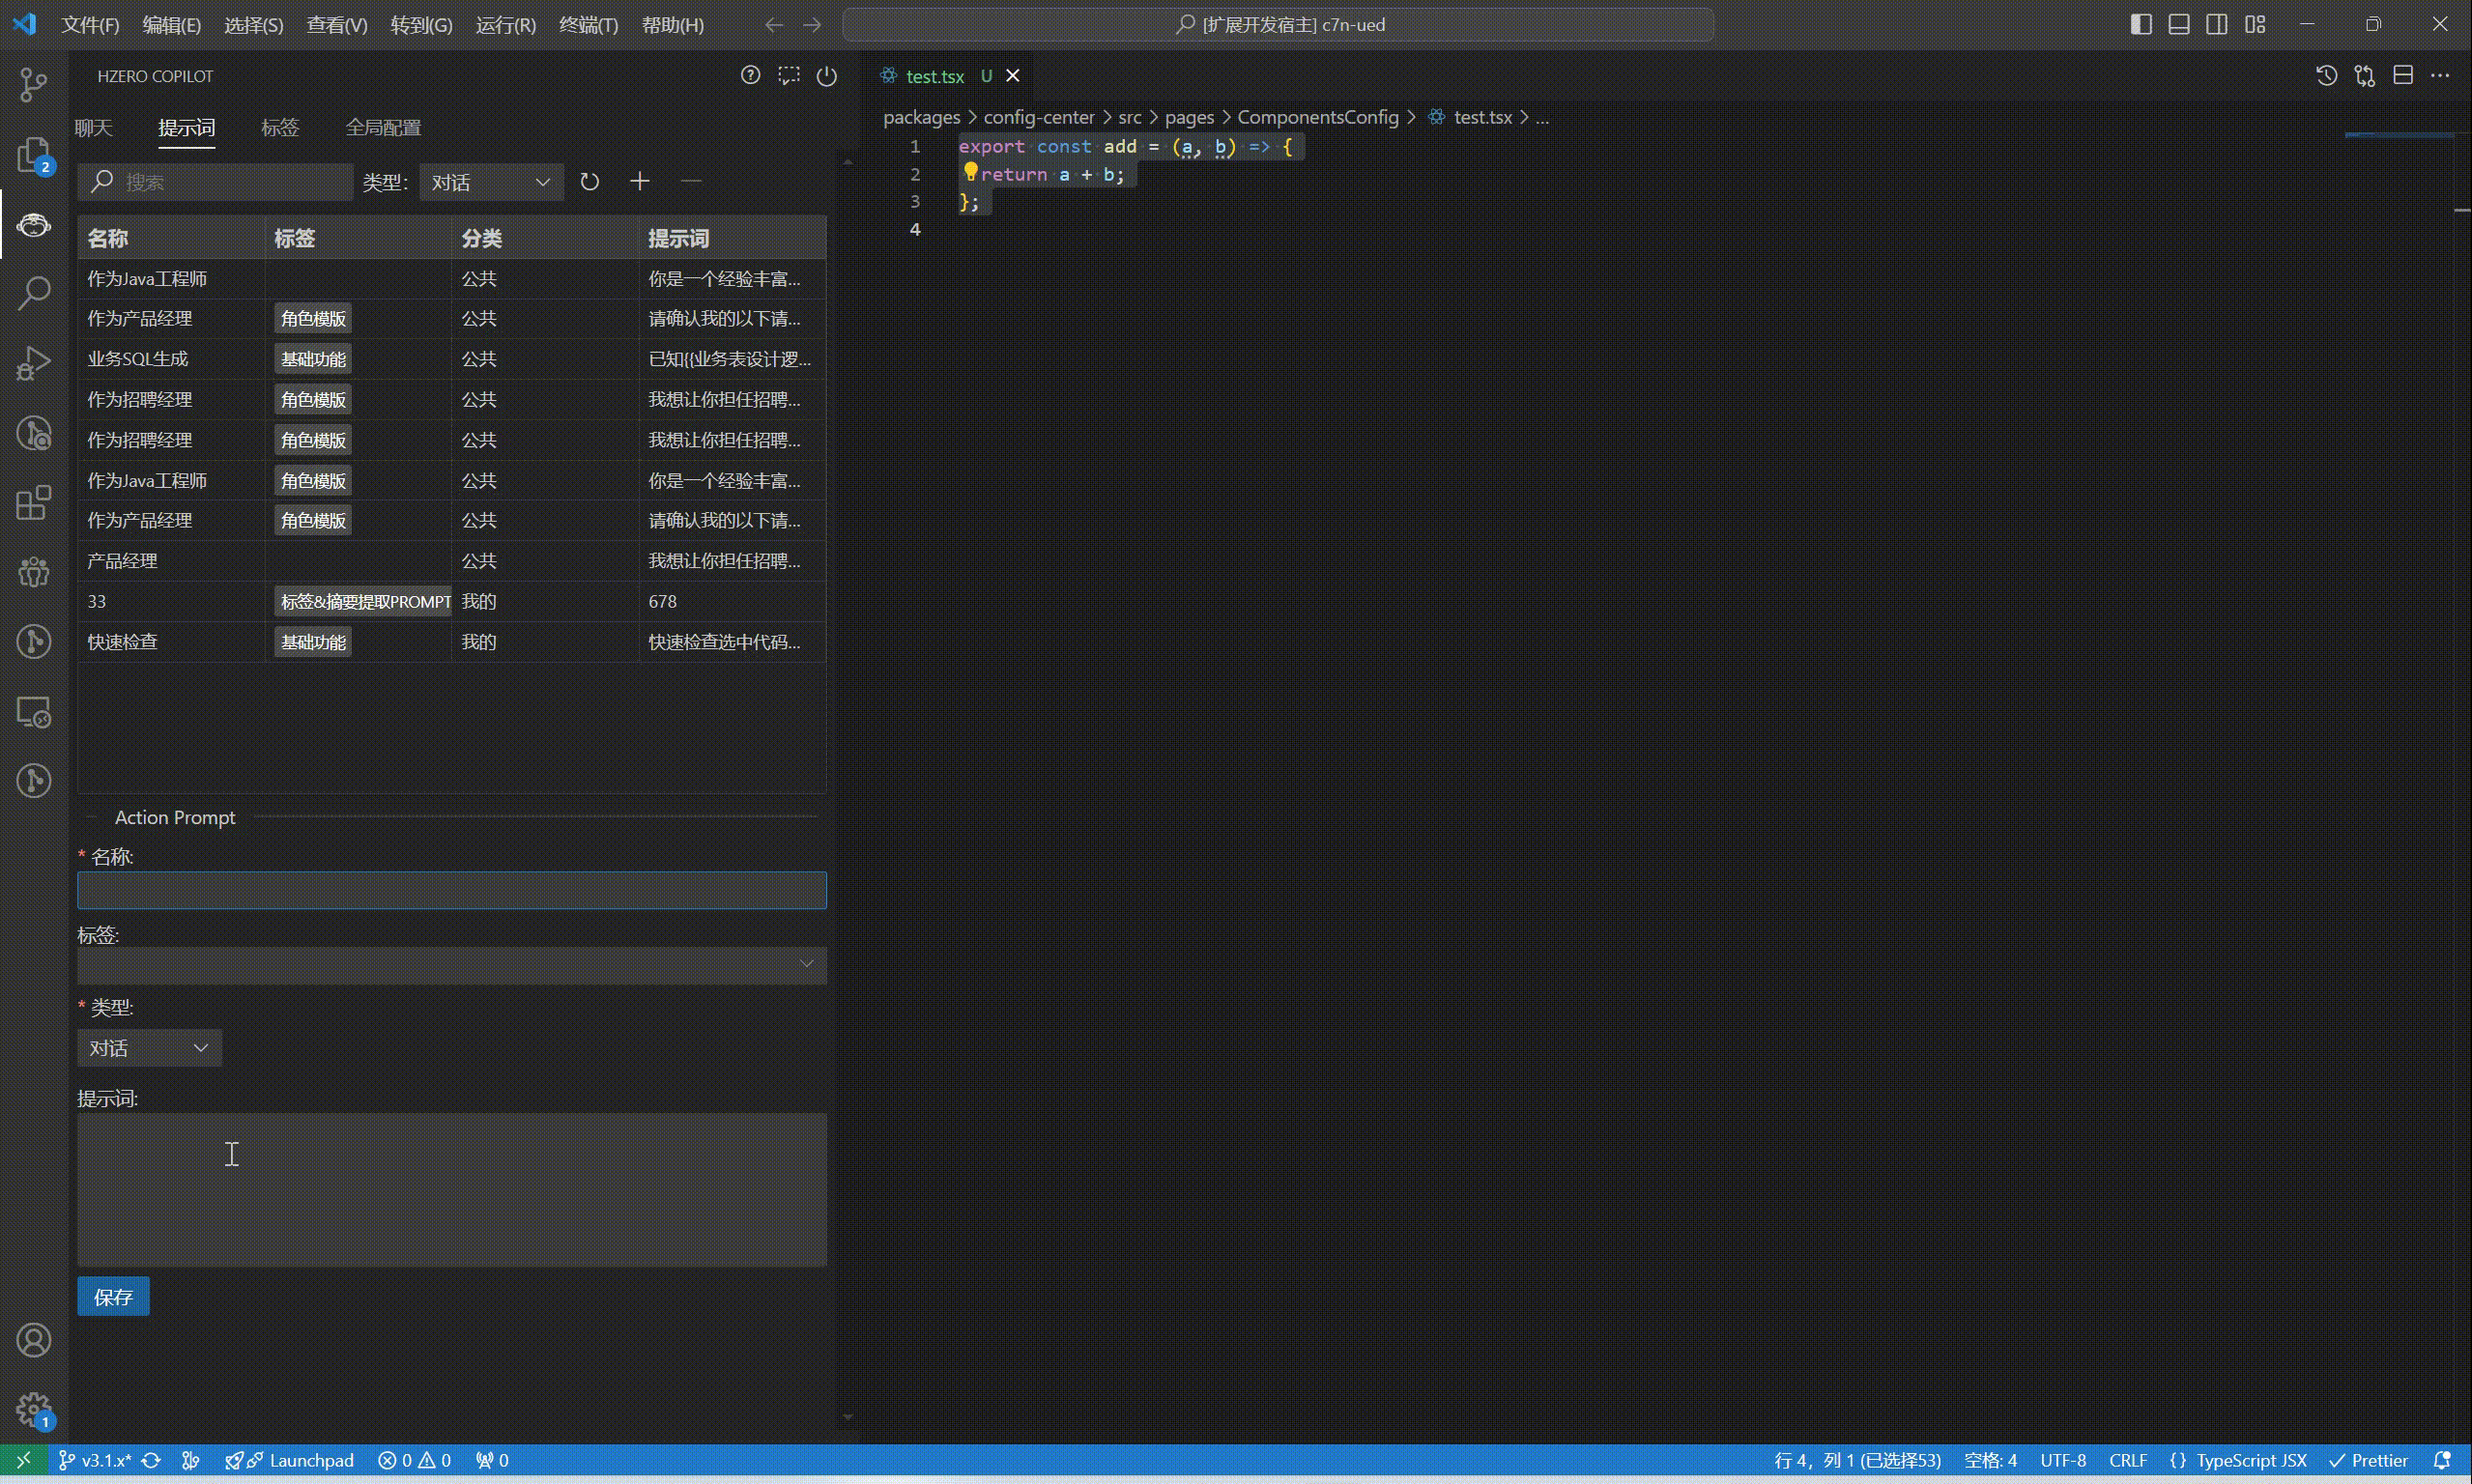Switch to the 全局配置 tab
Screen dimensions: 2472x1484
[x=383, y=128]
